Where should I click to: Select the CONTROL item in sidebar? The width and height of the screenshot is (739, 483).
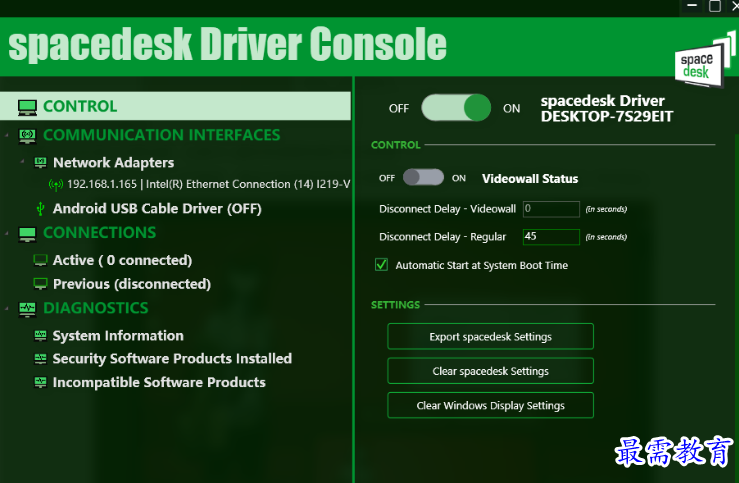[x=175, y=106]
